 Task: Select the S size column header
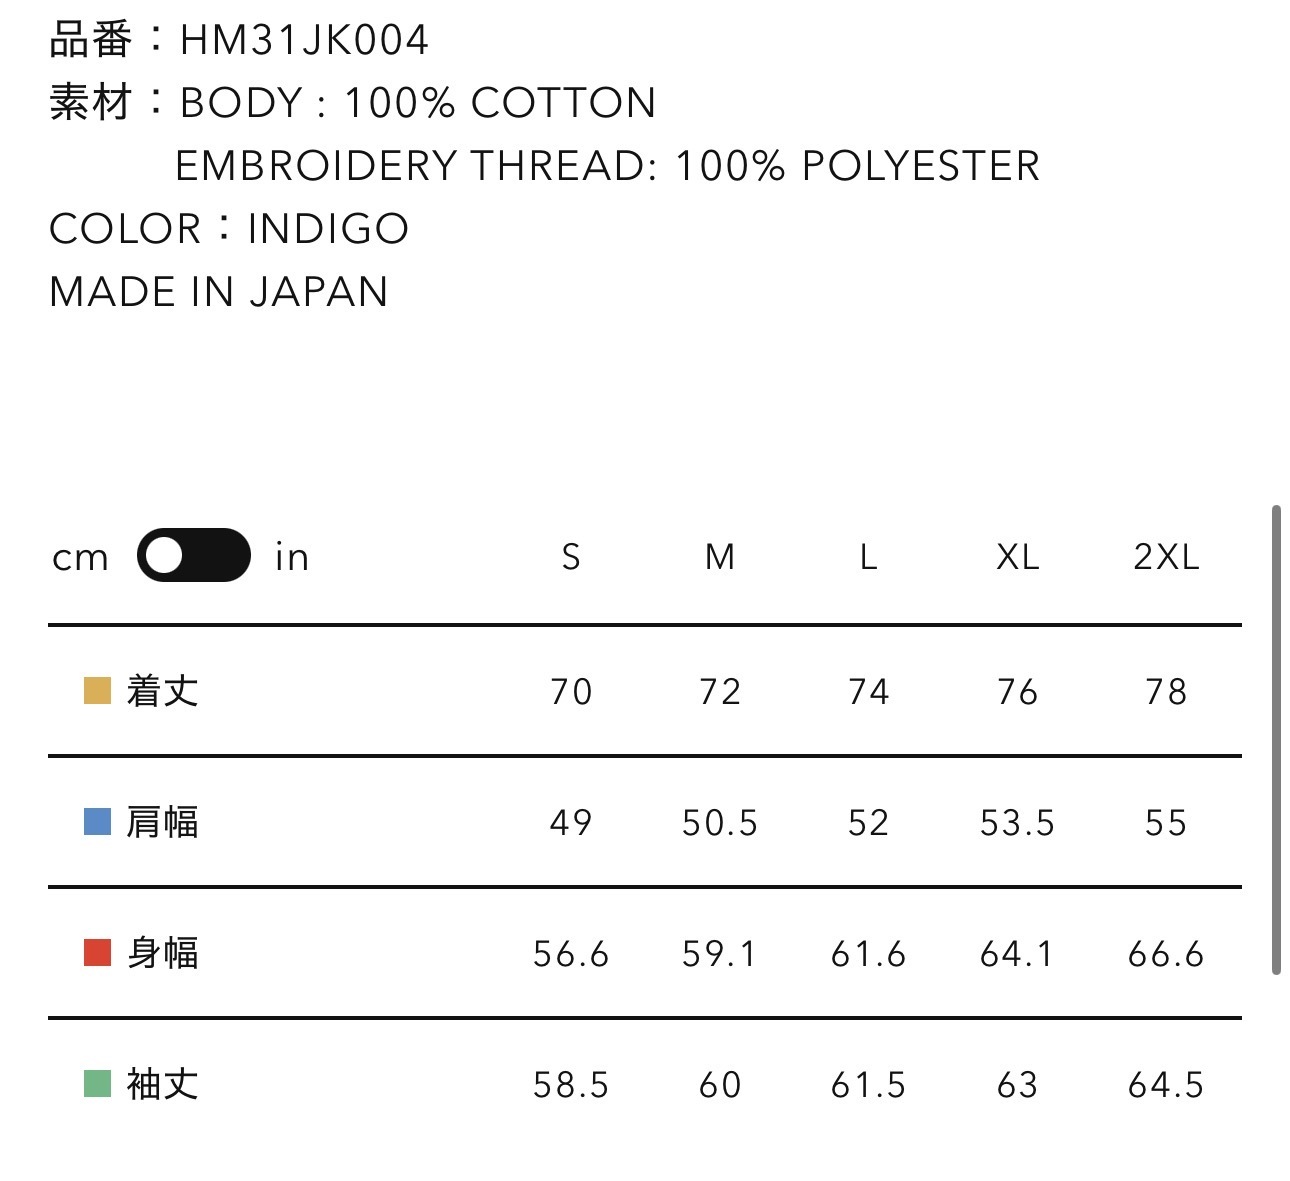[x=571, y=557]
